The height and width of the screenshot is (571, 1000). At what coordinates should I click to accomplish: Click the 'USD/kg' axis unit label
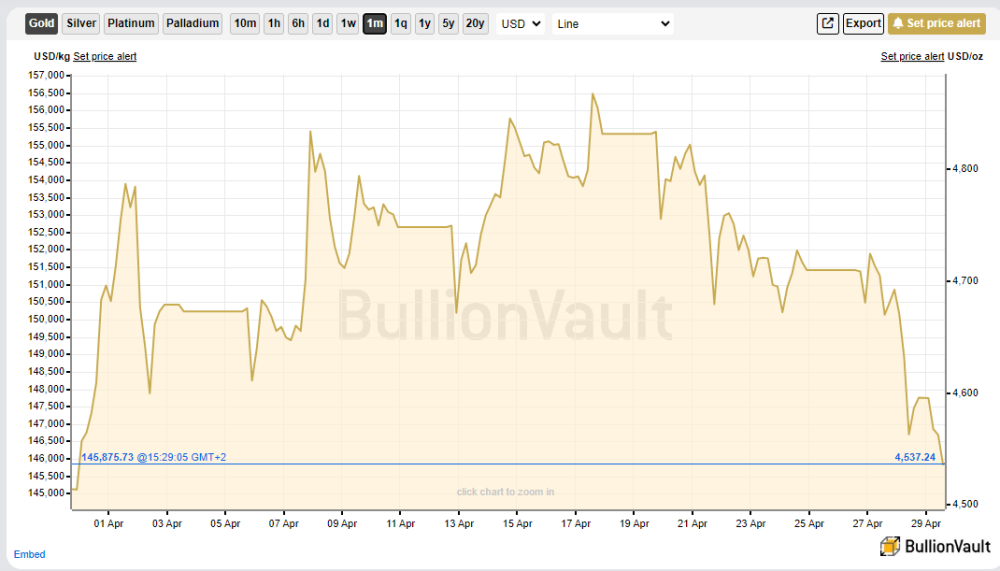coord(52,56)
